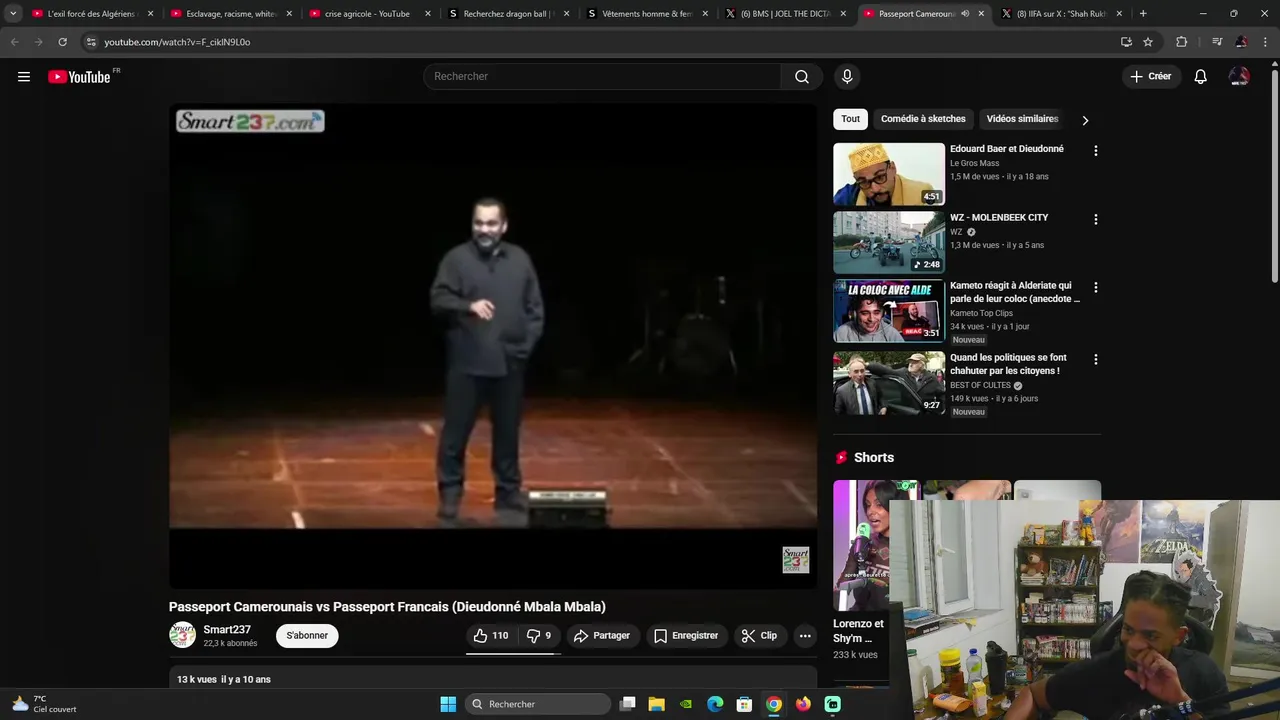
Task: Open Firefox from taskbar
Action: click(803, 704)
